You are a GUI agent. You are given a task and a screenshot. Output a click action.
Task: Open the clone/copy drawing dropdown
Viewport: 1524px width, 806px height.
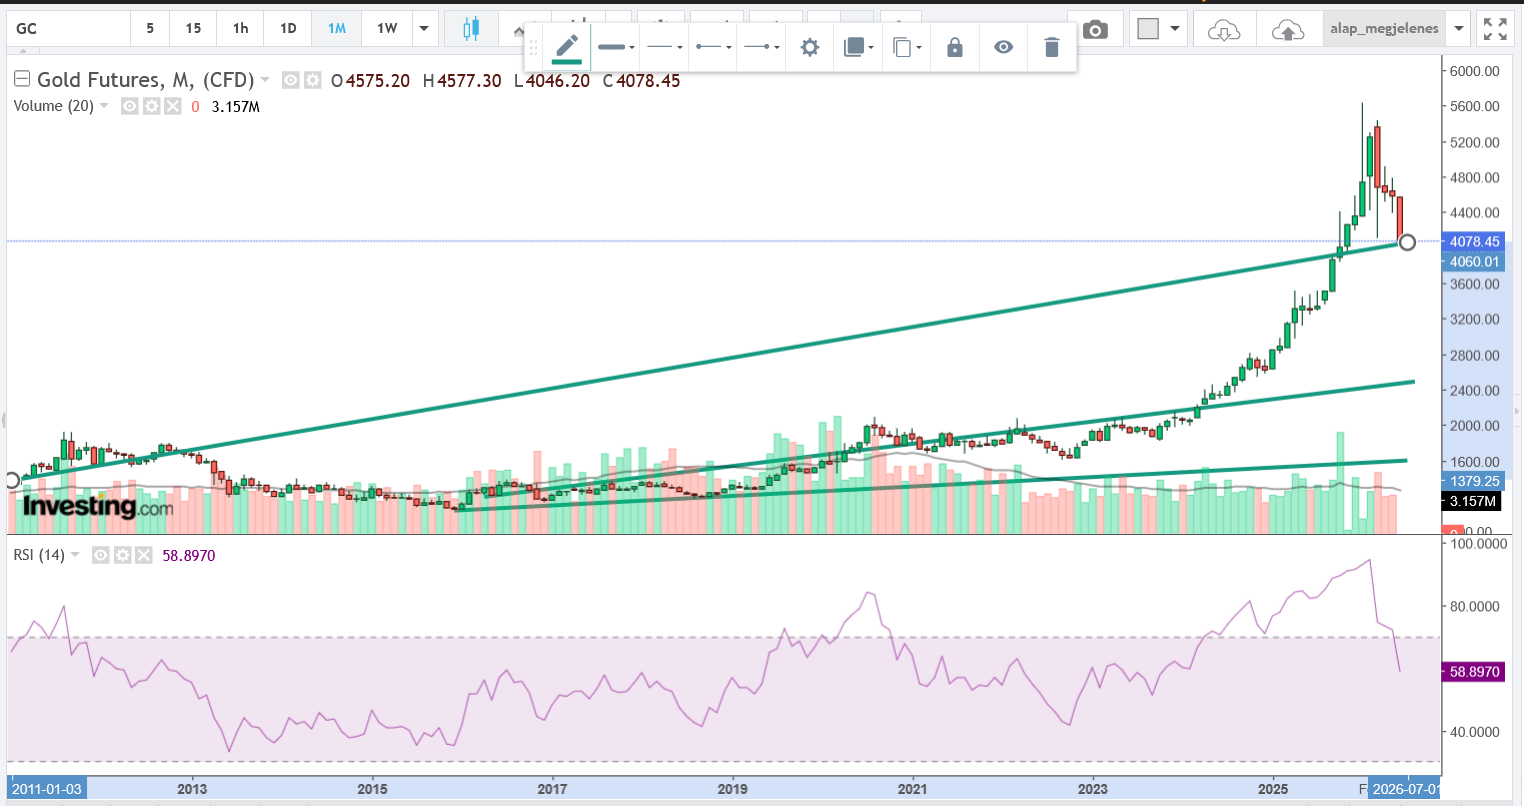pos(907,47)
